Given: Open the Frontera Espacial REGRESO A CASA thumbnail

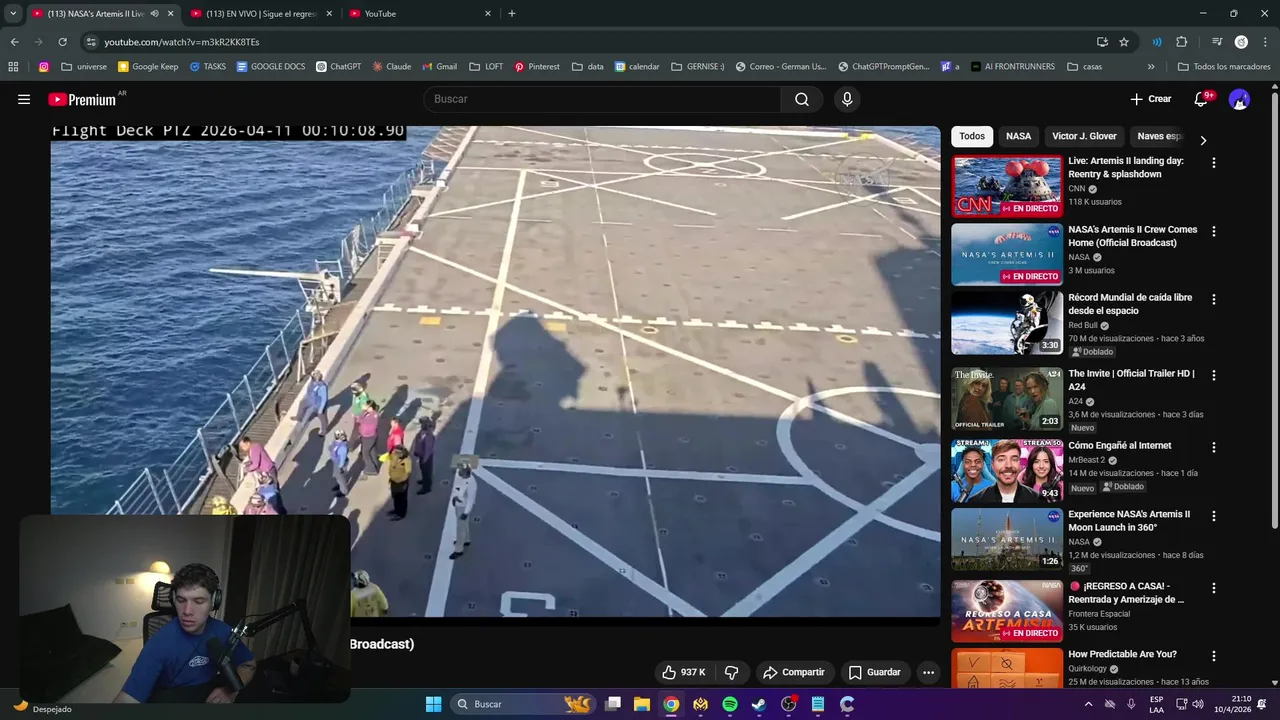Looking at the screenshot, I should [1007, 611].
